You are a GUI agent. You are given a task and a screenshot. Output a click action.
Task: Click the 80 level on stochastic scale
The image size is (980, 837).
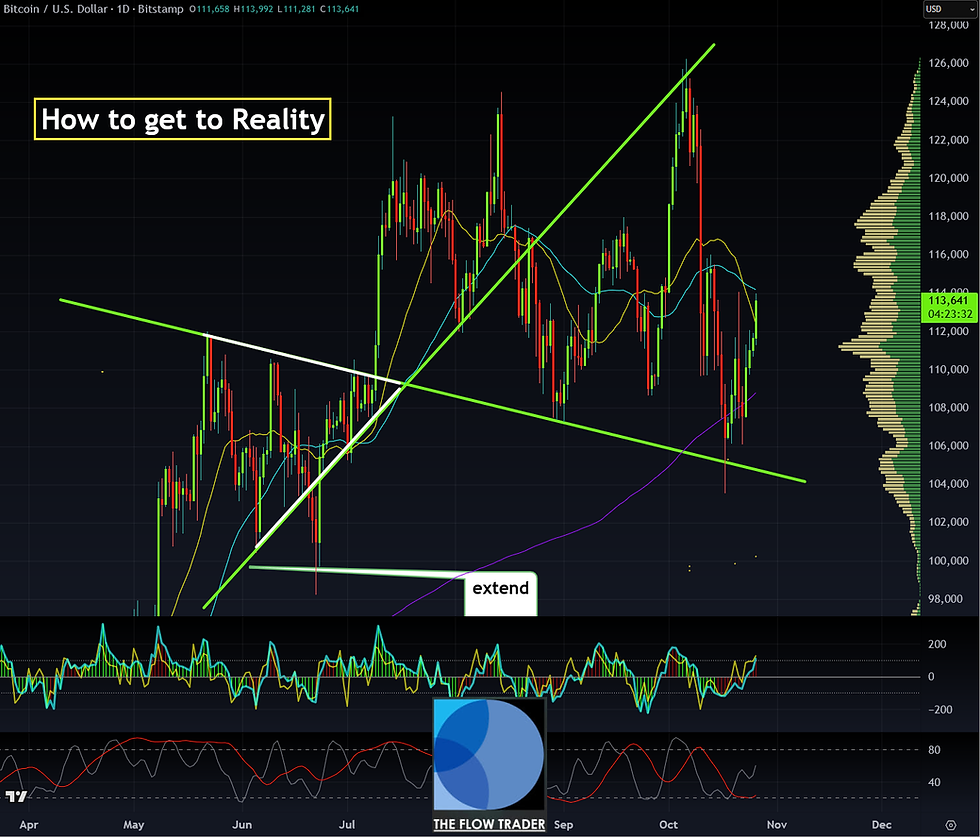tap(934, 750)
